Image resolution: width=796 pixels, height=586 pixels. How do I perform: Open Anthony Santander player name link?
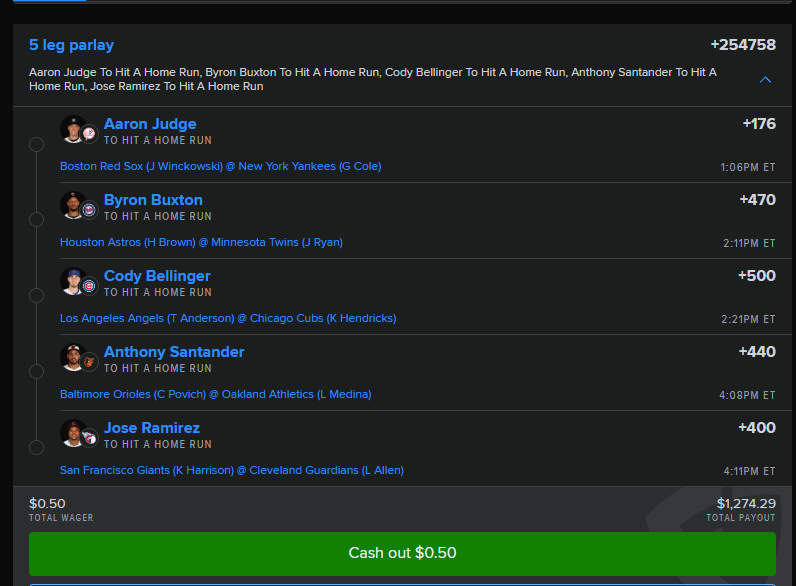point(174,352)
